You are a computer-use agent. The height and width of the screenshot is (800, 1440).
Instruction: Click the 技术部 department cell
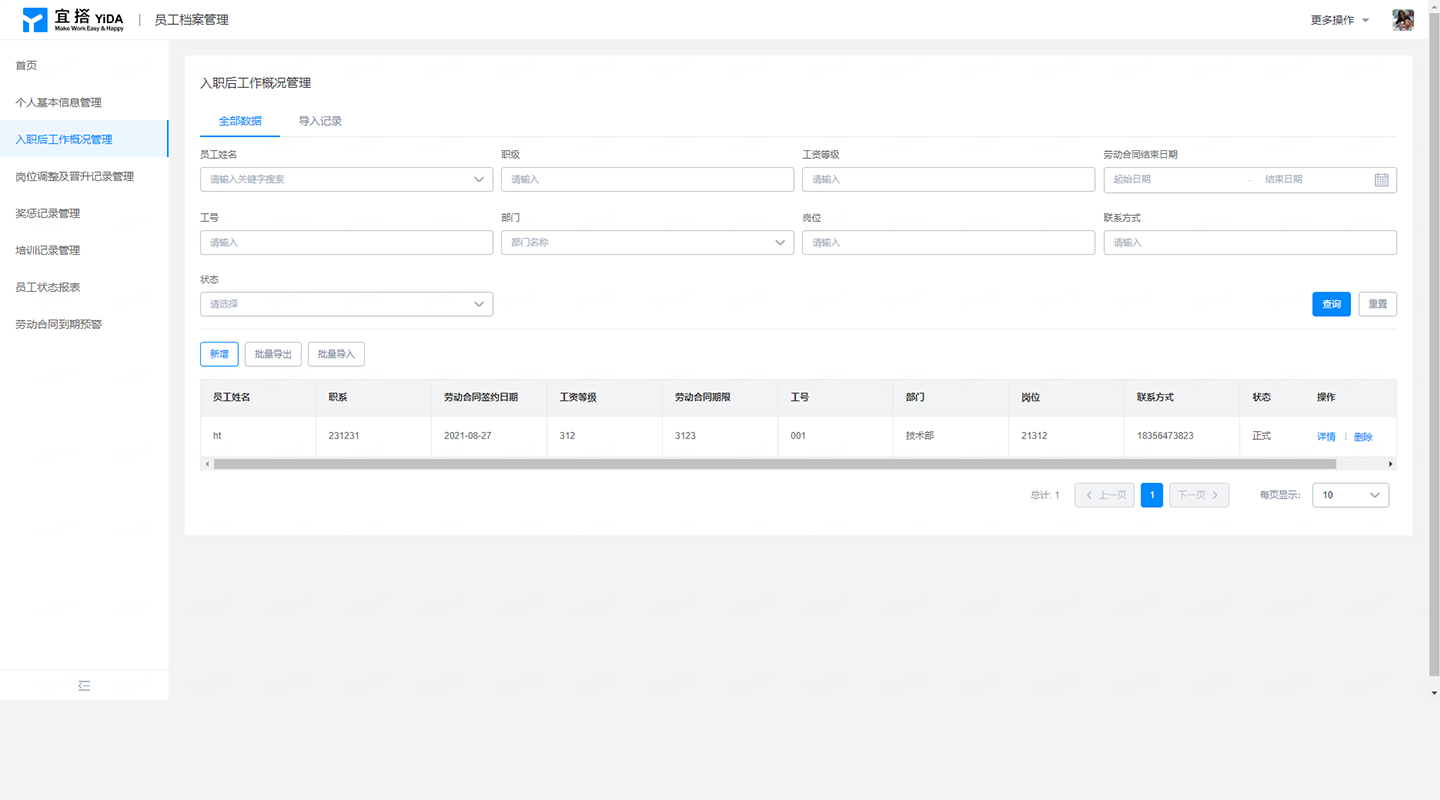951,436
